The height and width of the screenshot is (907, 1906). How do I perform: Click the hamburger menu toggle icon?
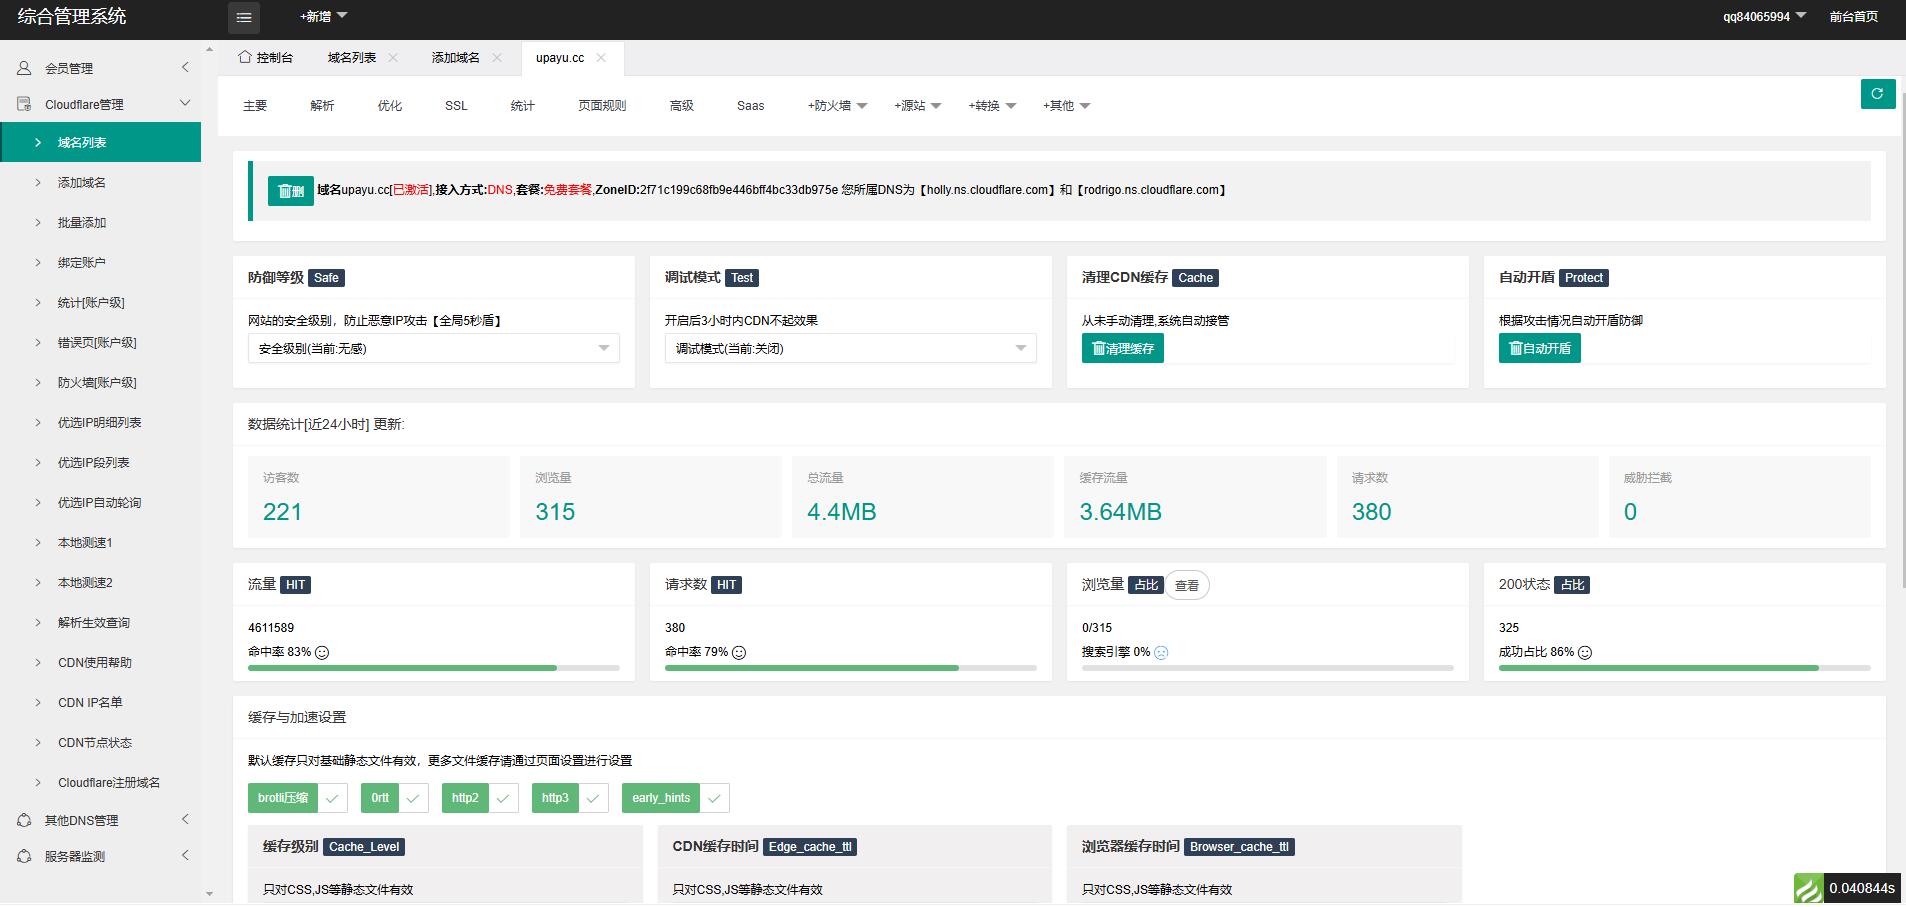point(244,17)
